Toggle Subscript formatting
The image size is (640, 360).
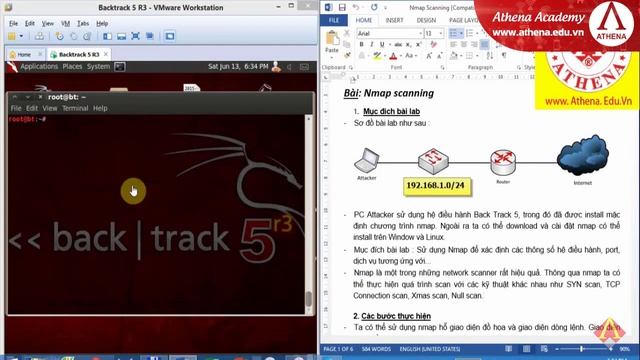(408, 44)
